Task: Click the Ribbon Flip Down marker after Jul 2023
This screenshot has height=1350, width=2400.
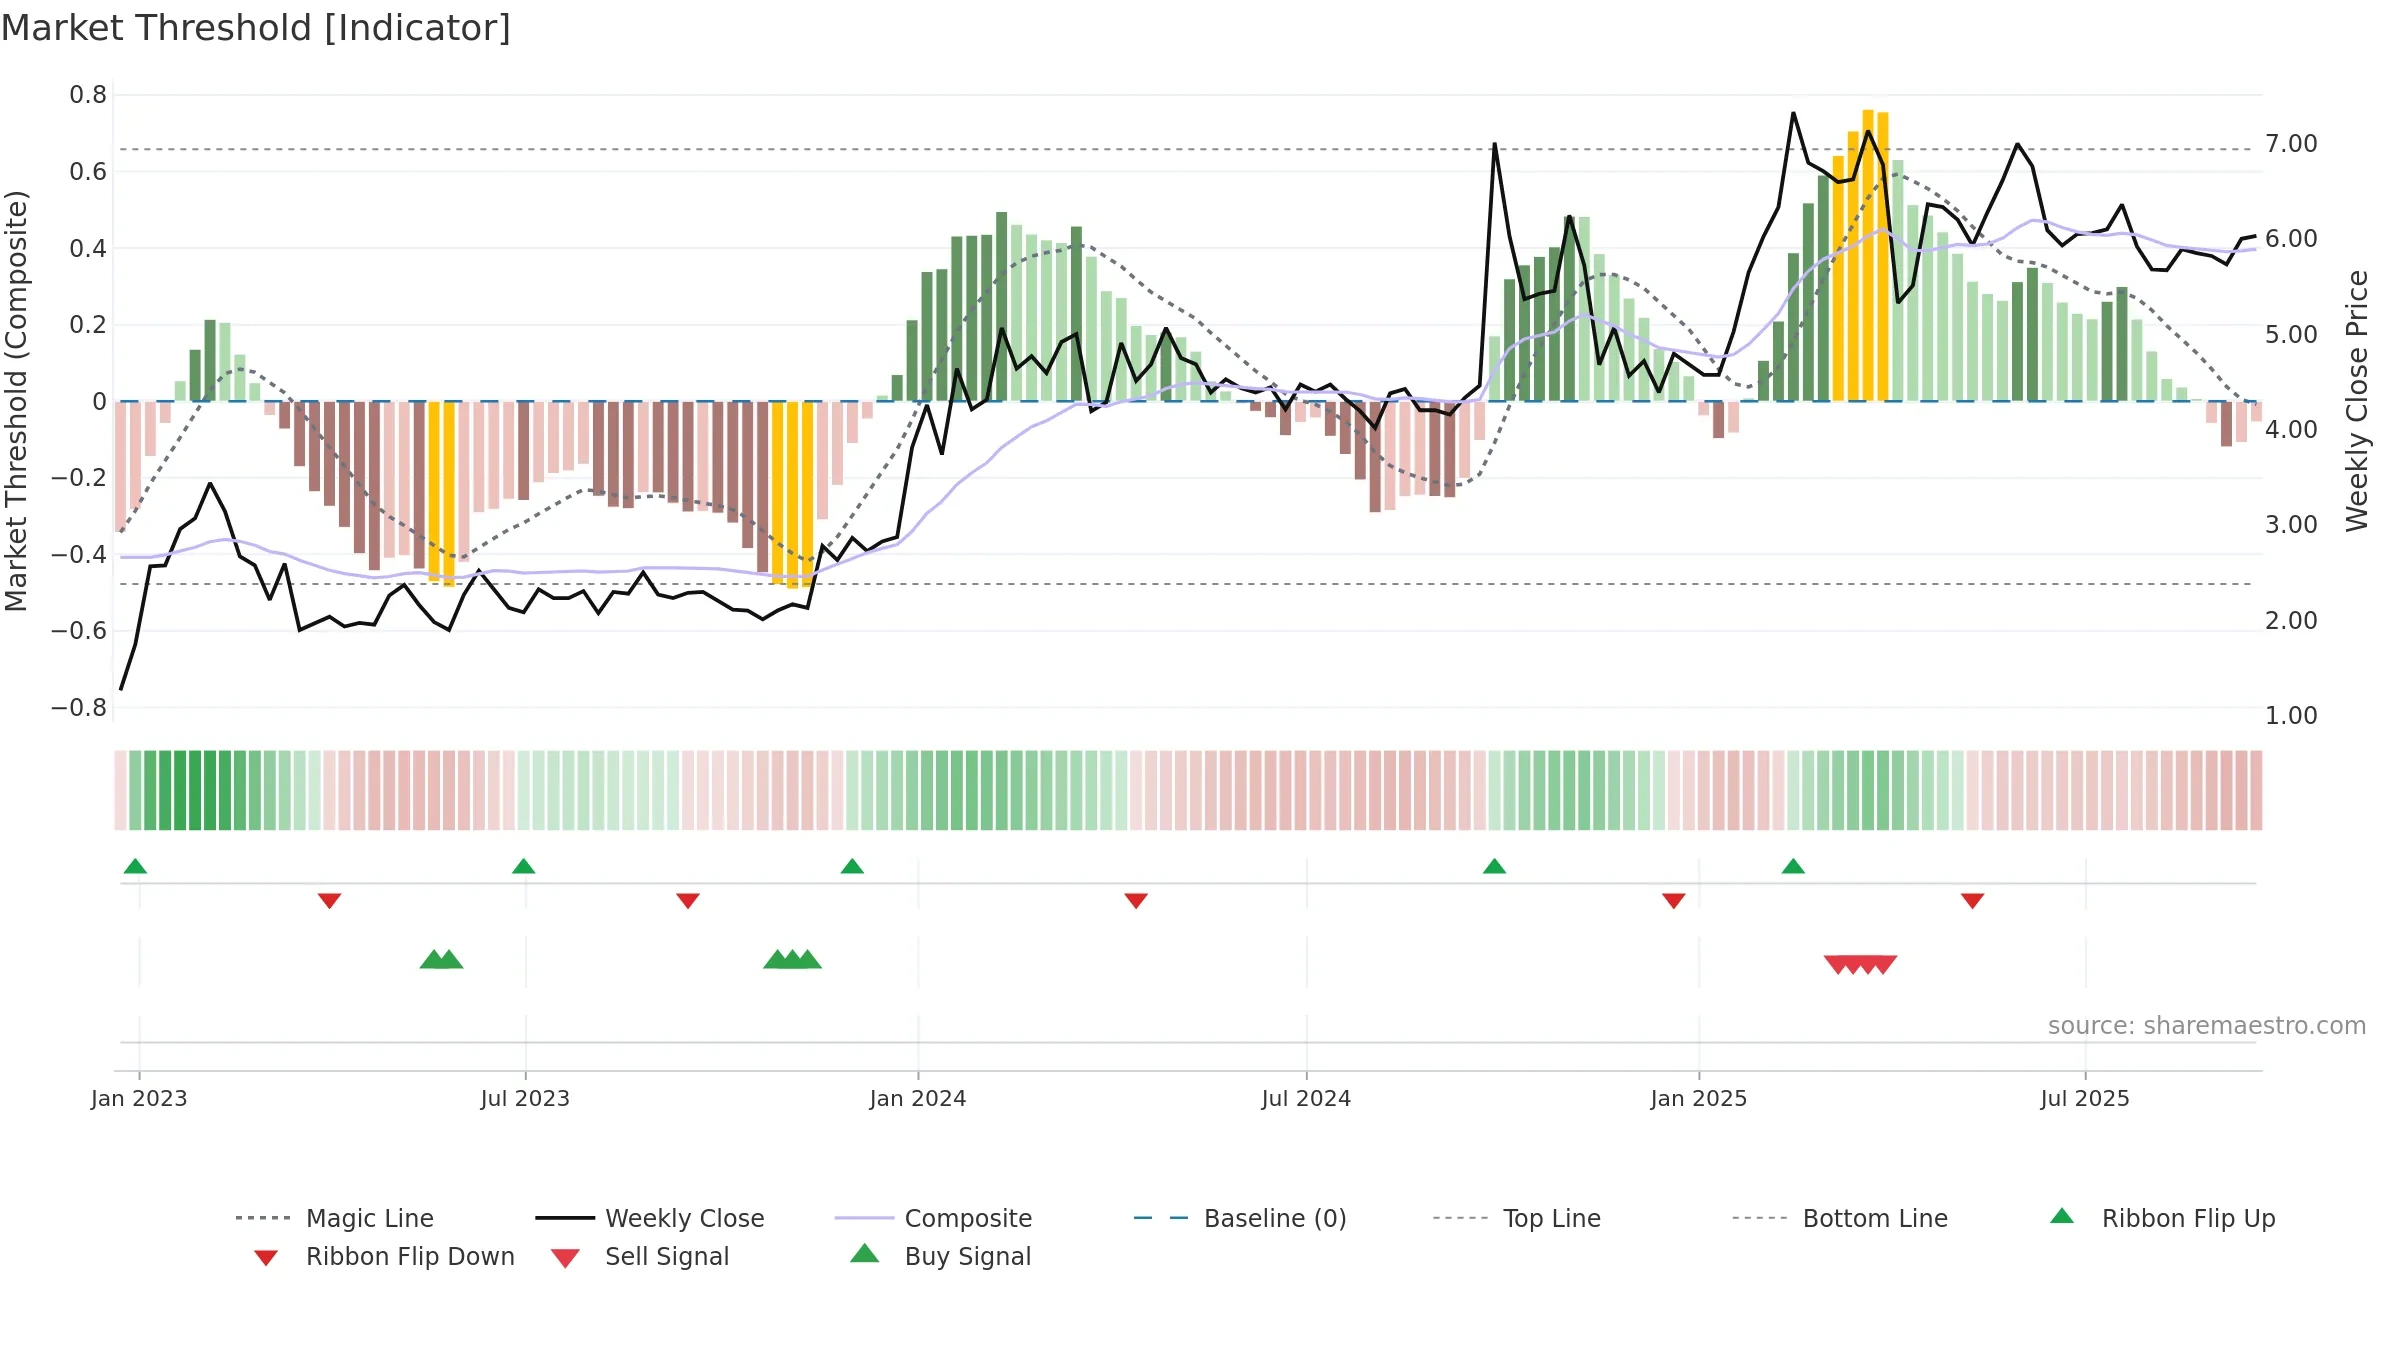Action: tap(688, 901)
